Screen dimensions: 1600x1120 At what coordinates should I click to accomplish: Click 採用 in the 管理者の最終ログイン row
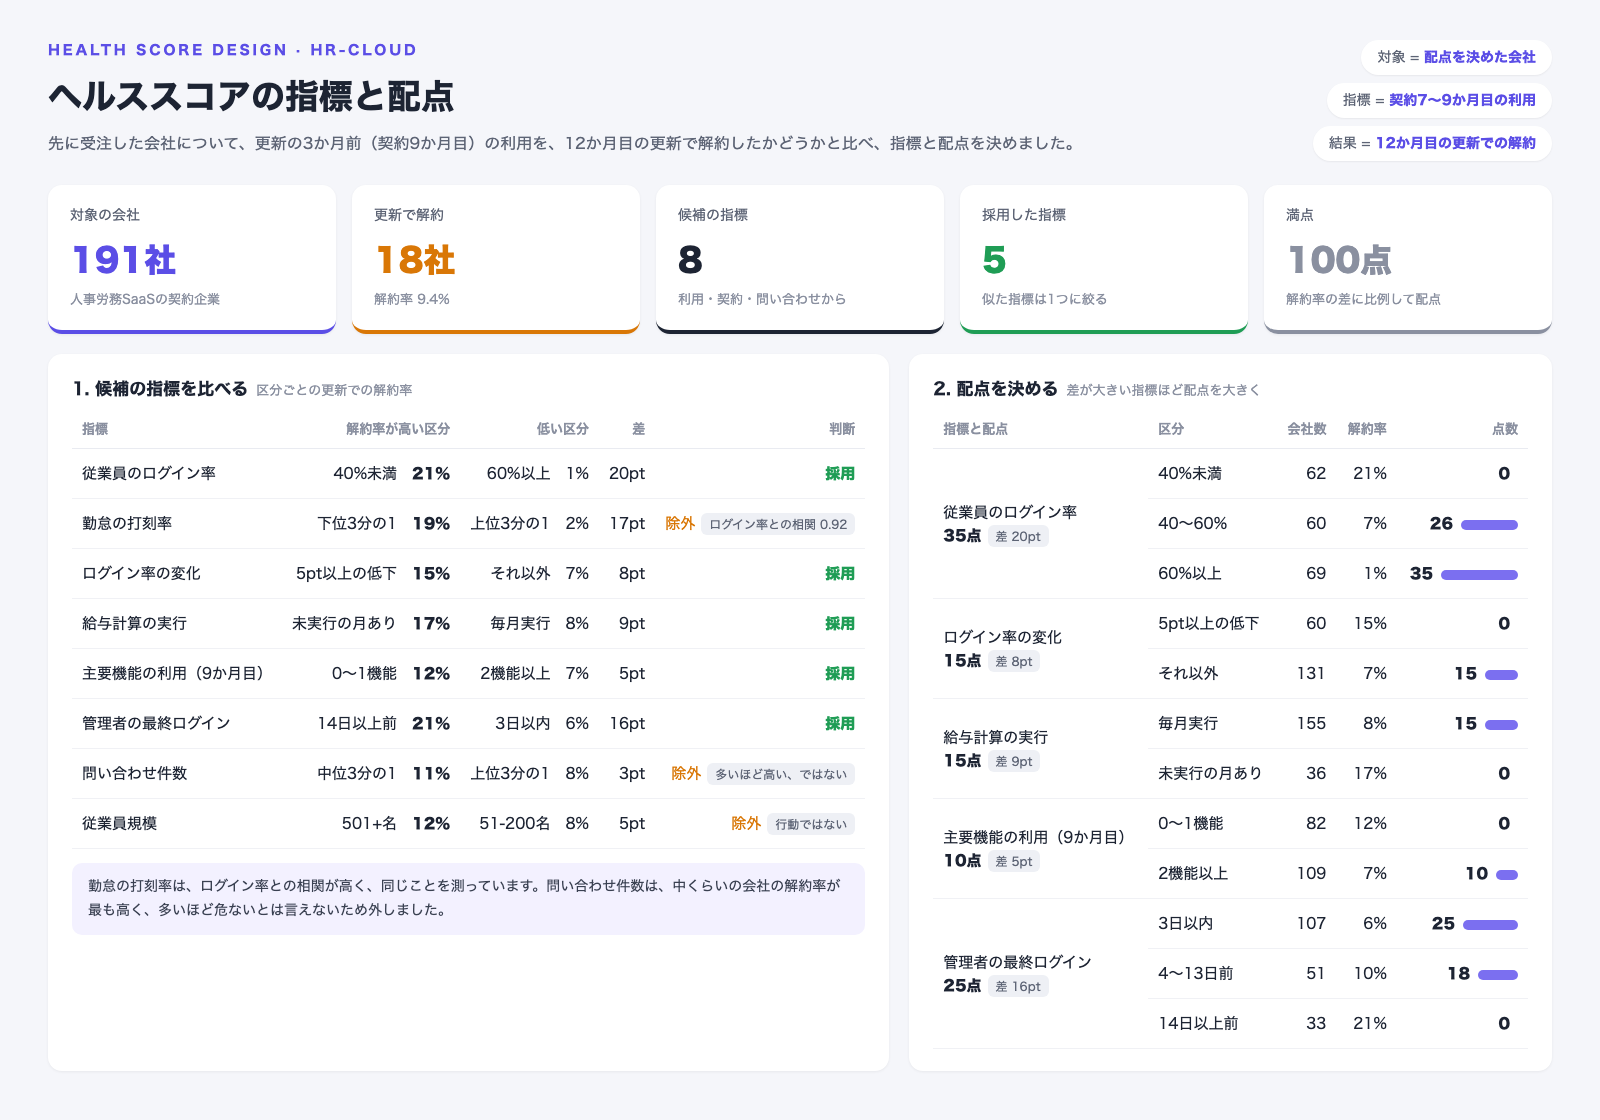coord(840,724)
